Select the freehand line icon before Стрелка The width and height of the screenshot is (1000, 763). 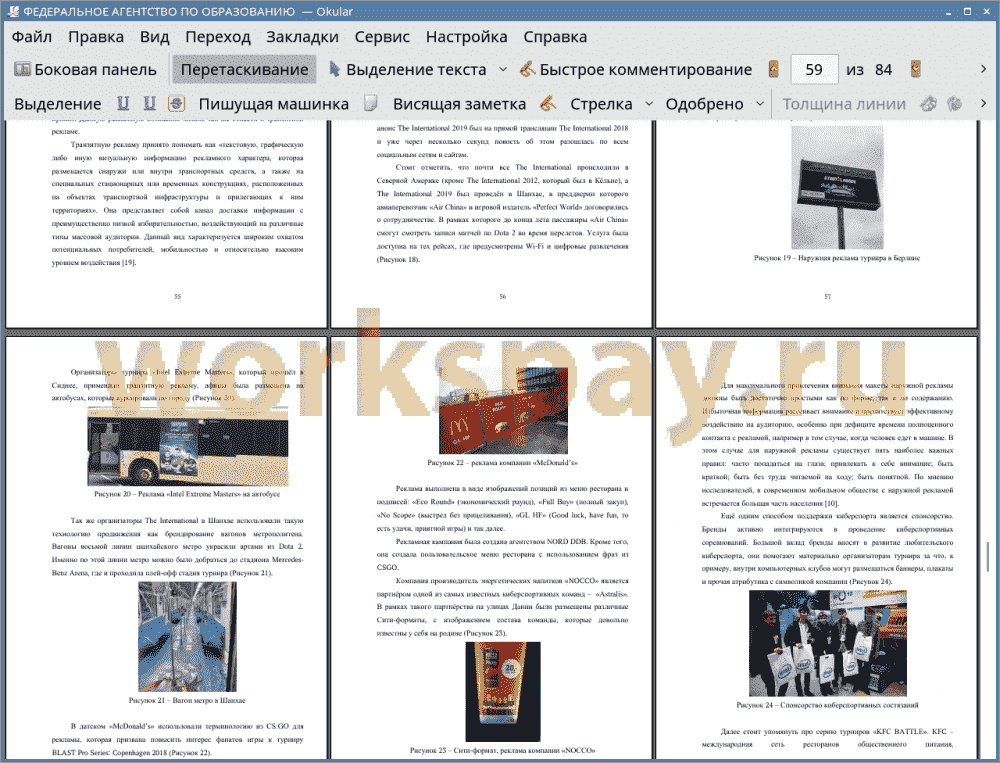548,104
